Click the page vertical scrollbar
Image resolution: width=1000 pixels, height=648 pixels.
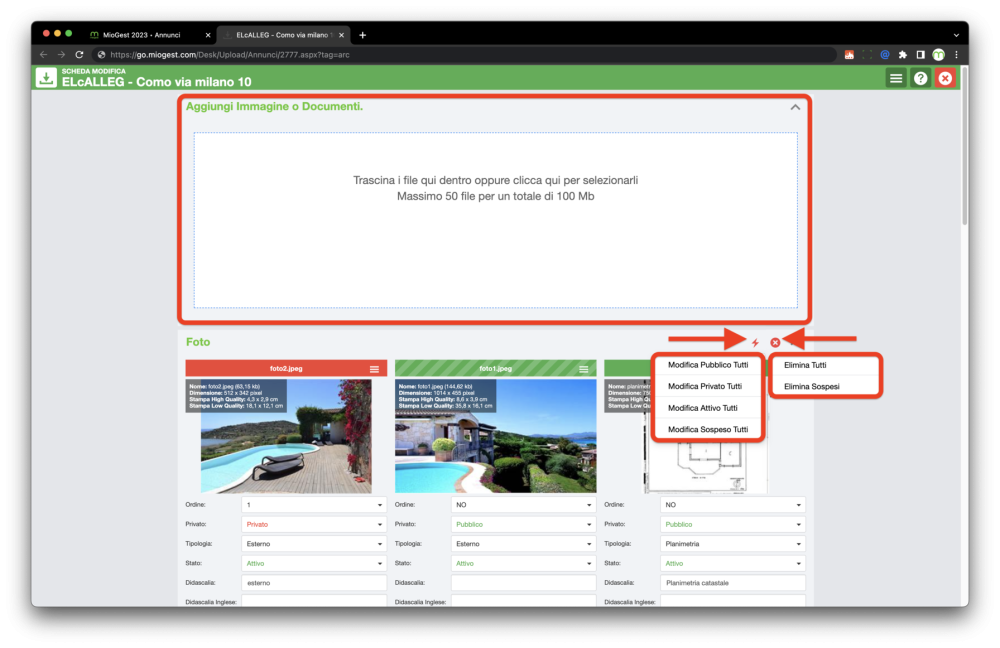click(x=964, y=145)
